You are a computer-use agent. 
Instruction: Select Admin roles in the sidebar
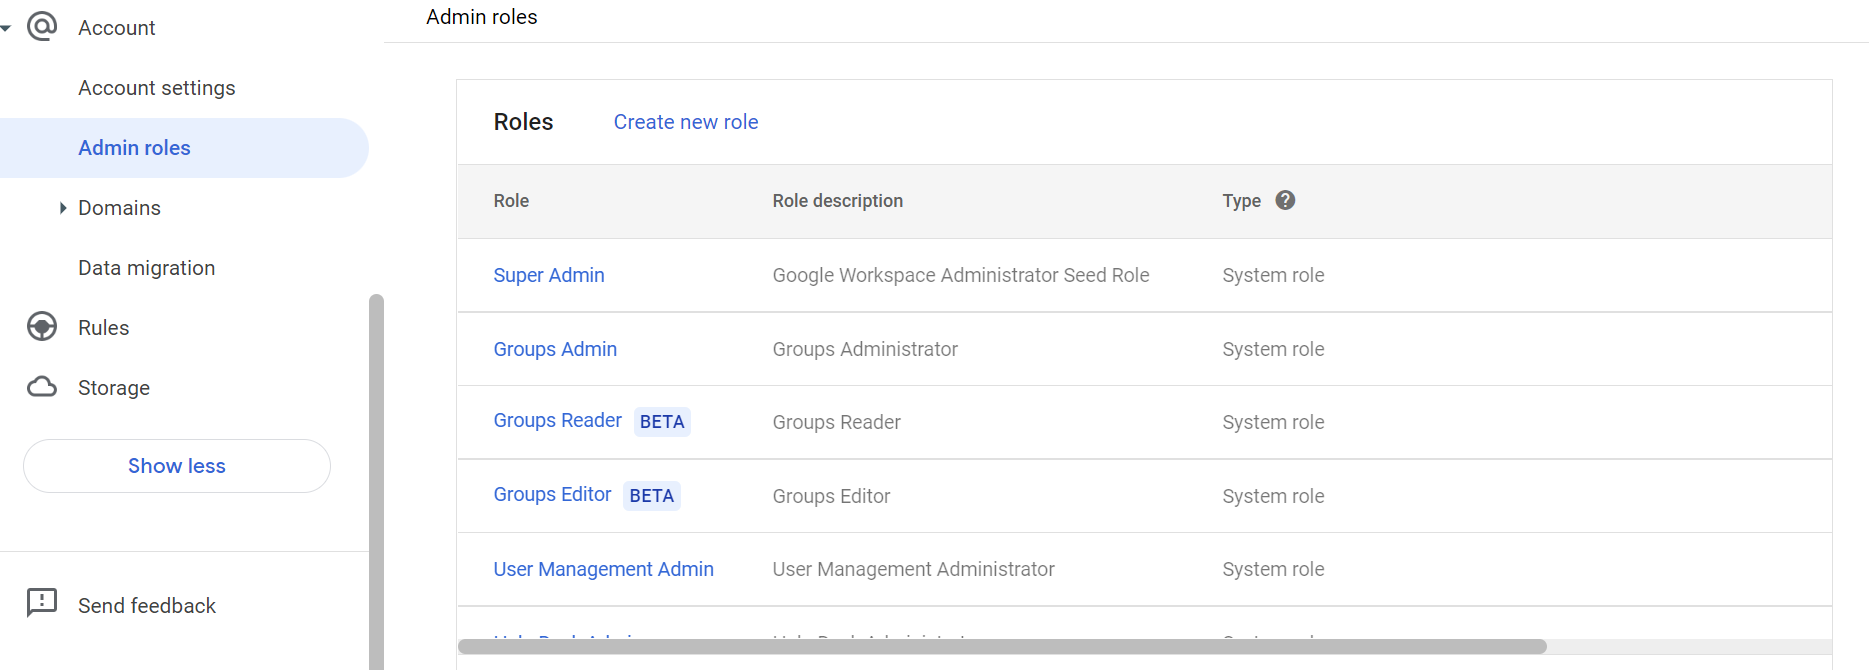click(x=134, y=148)
